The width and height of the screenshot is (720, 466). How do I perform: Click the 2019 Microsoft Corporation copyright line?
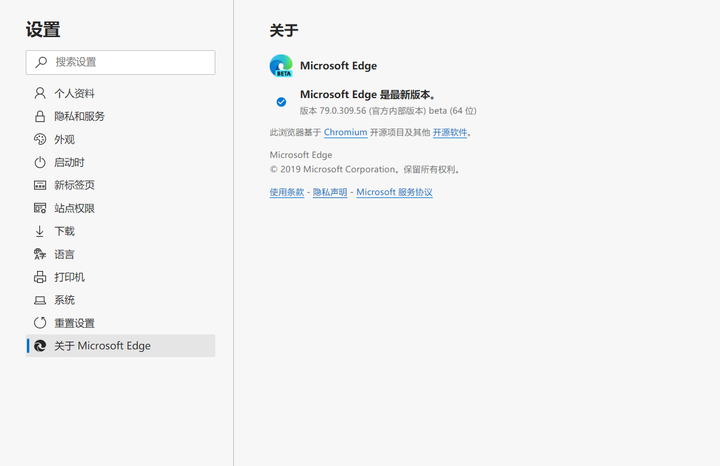coord(365,169)
